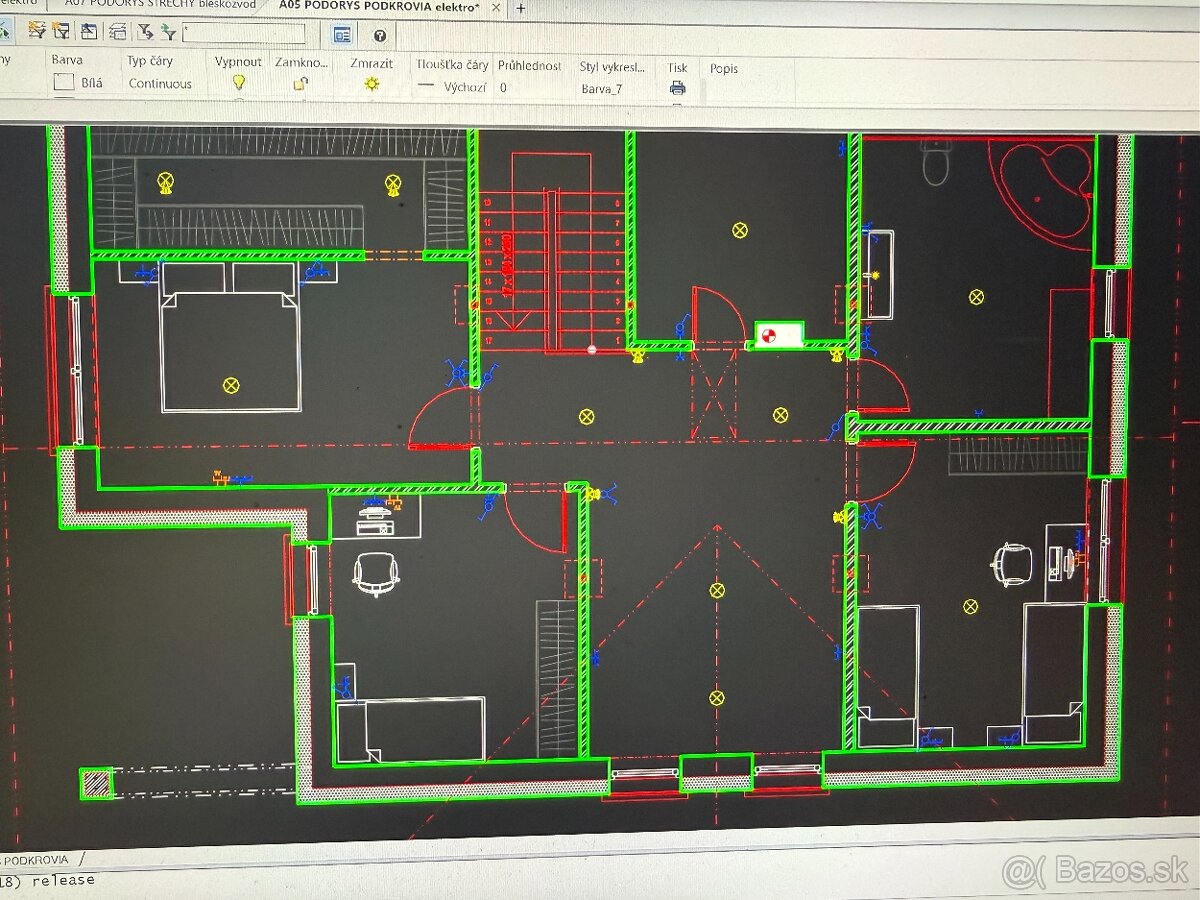Click the first new layer icon in toolbar

tap(38, 31)
